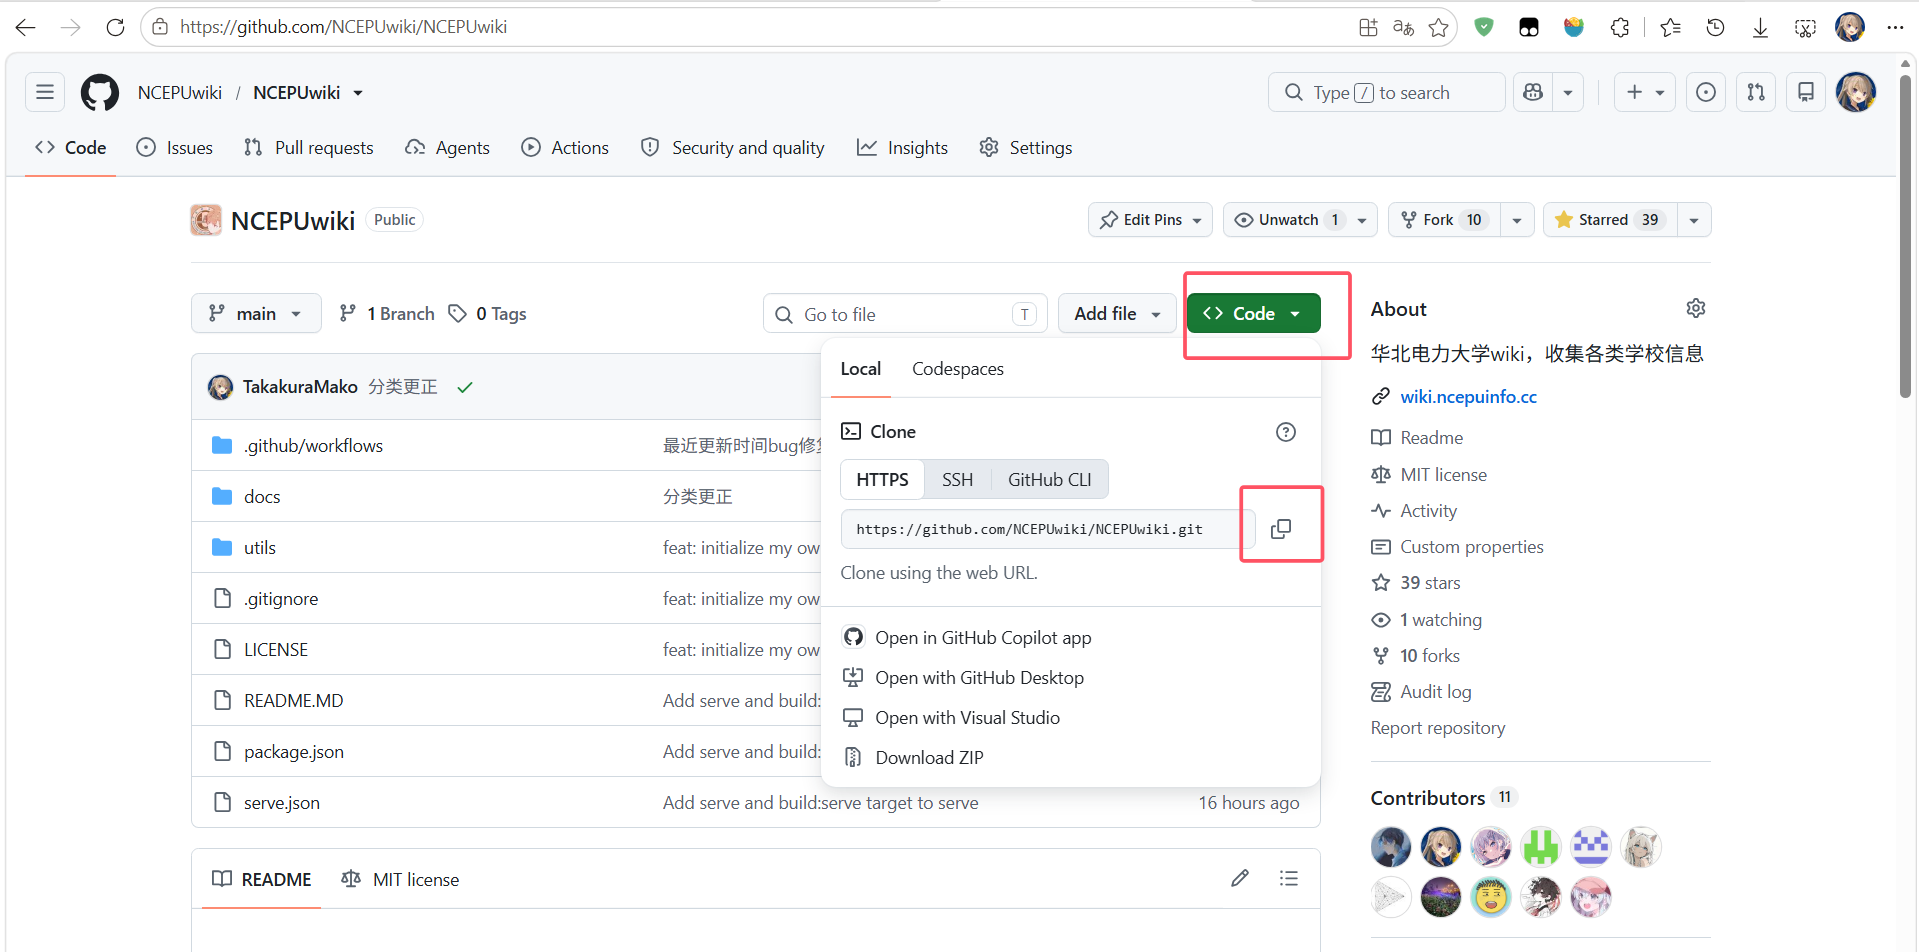Viewport: 1919px width, 952px height.
Task: Open the Add file dropdown
Action: [x=1117, y=314]
